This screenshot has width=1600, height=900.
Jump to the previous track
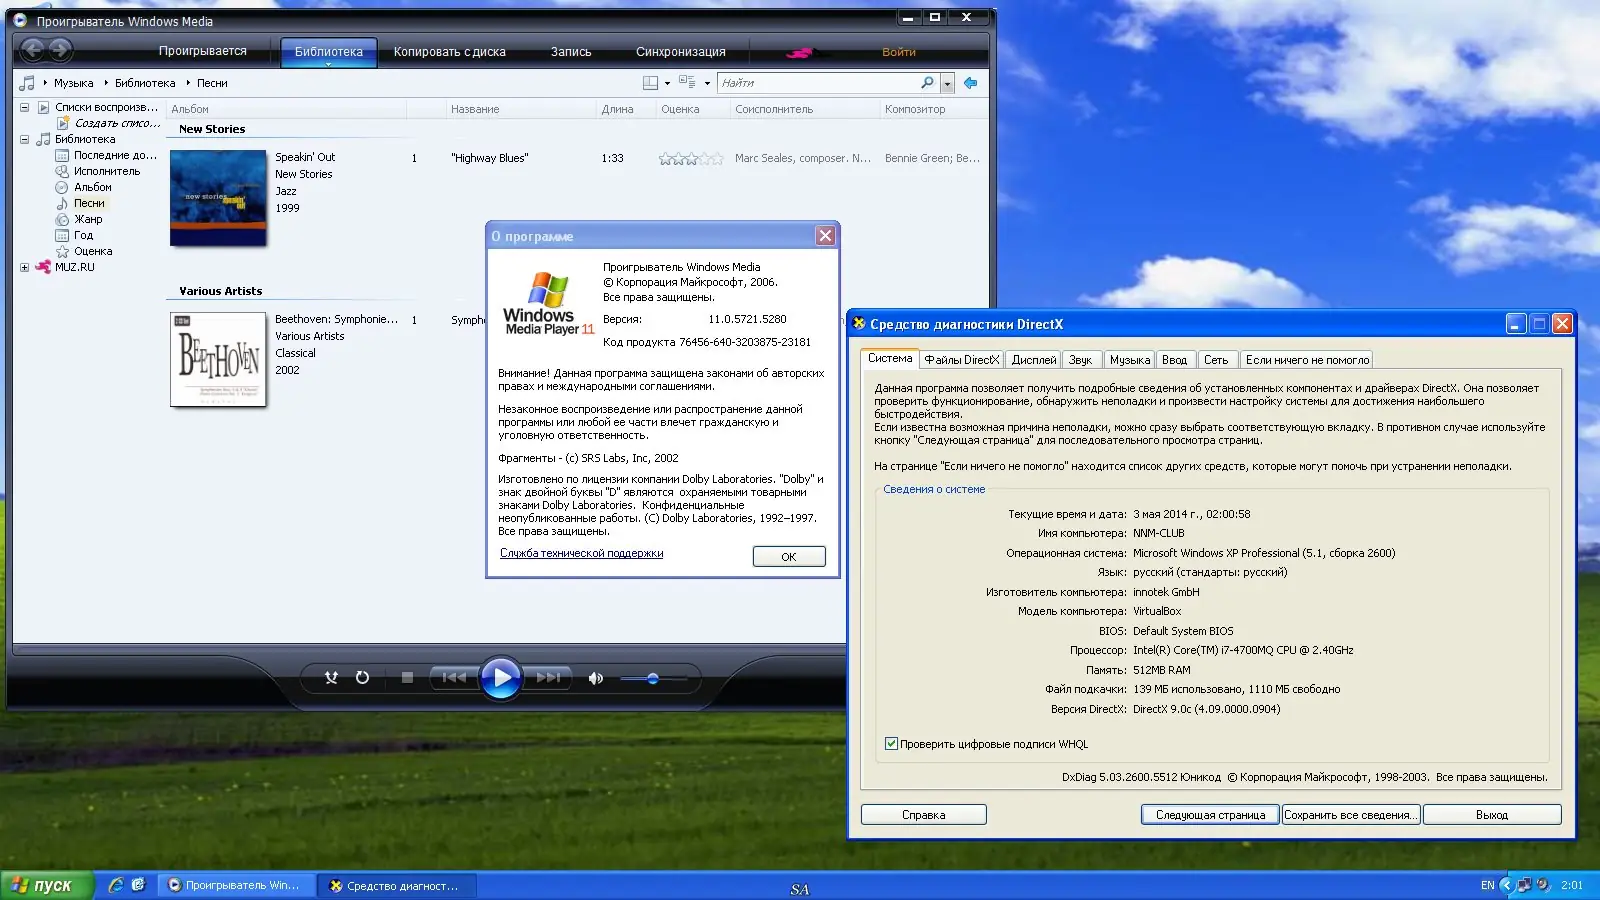click(454, 678)
